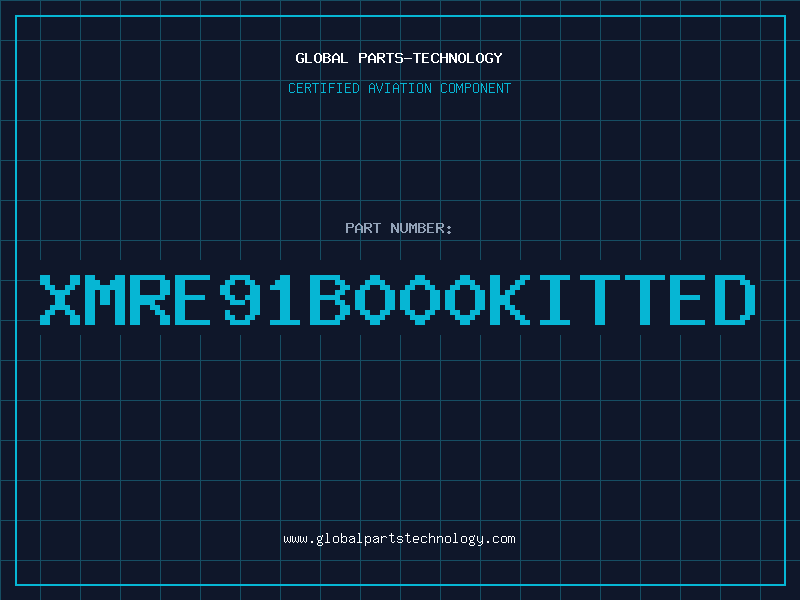
Task: Click the middle O of the three O's
Action: click(419, 299)
